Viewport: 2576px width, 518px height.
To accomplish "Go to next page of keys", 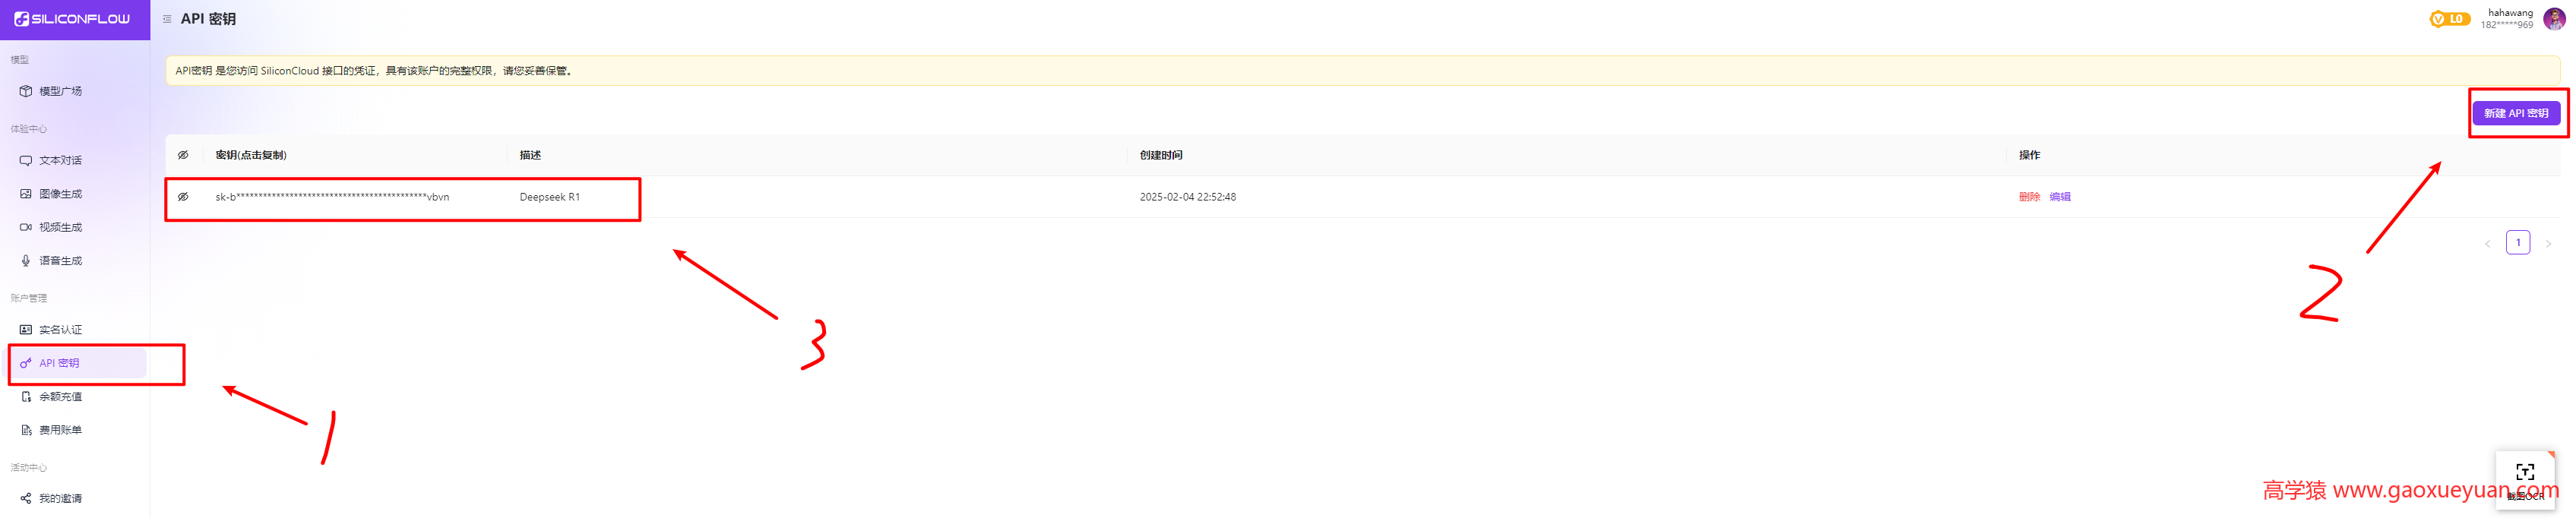I will [2547, 243].
